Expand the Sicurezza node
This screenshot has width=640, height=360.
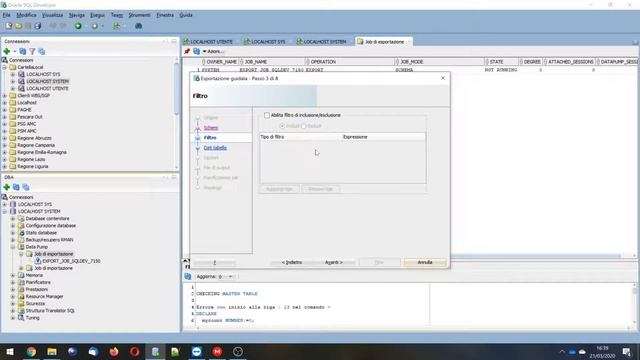point(13,304)
